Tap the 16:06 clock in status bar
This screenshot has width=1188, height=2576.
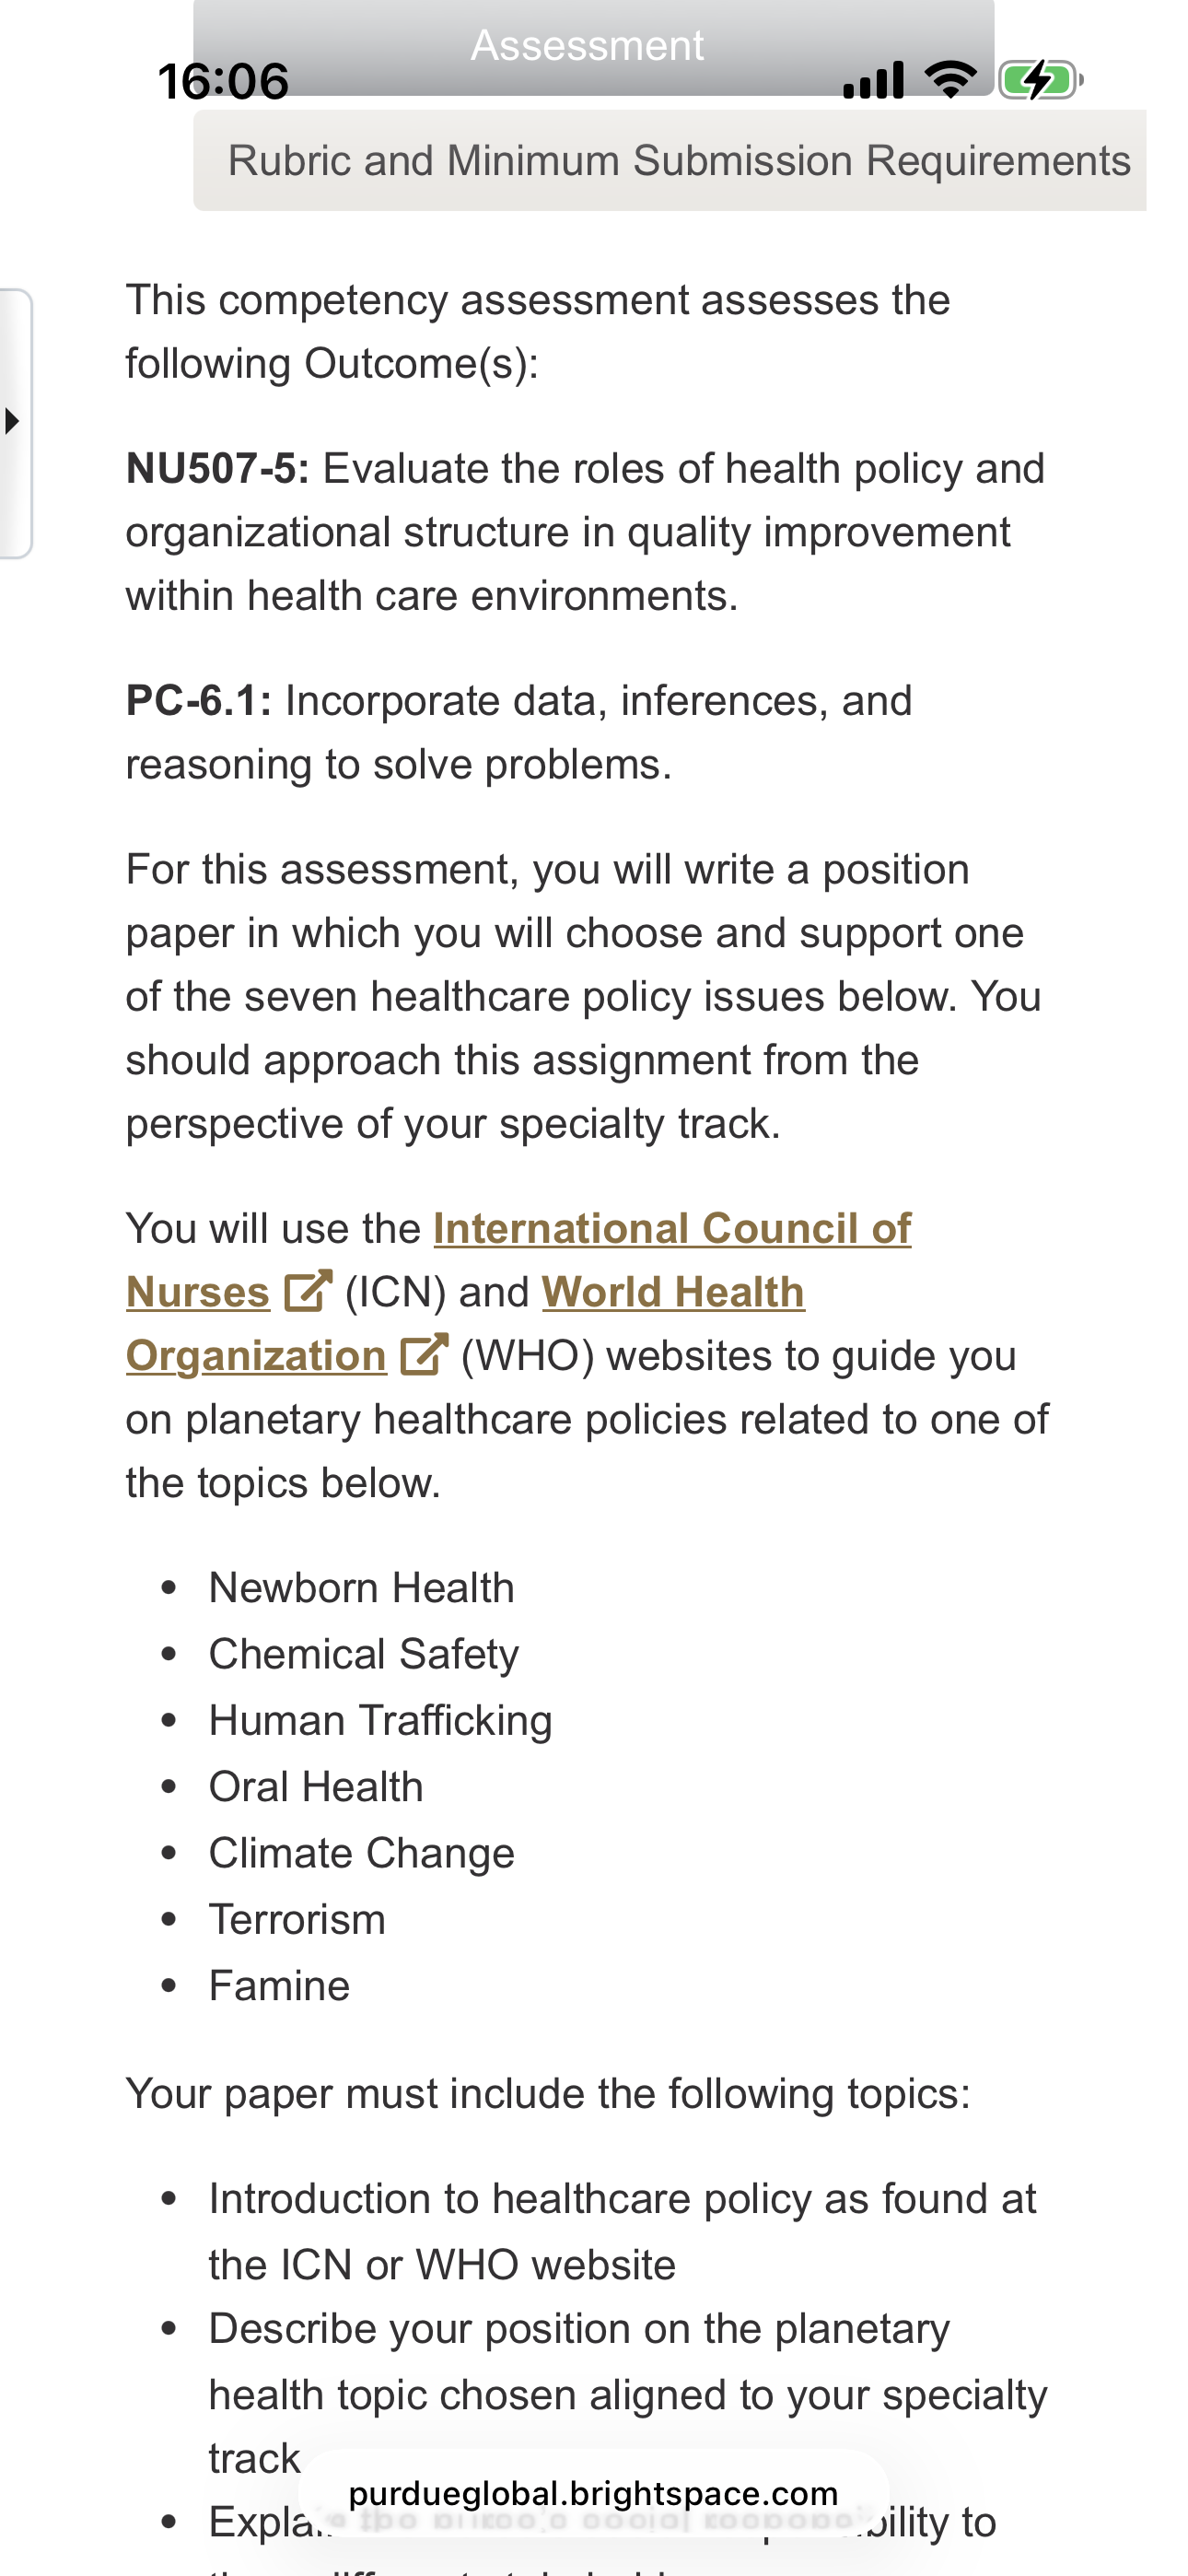223,81
